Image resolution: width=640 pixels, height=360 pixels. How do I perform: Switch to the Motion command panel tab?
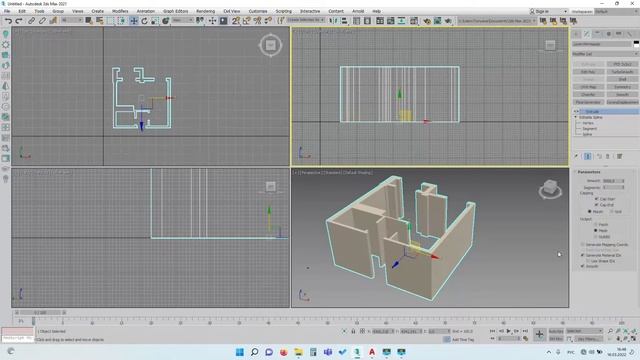click(x=608, y=34)
